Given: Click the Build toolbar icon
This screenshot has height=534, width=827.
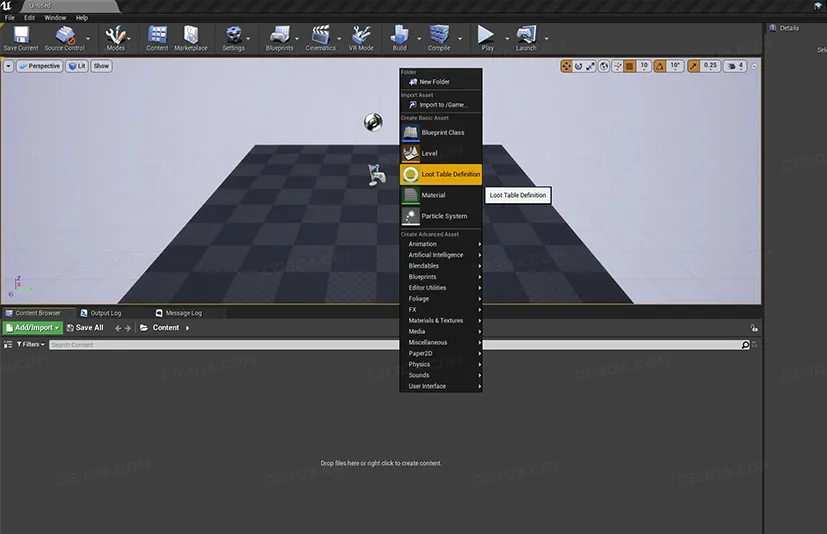Looking at the screenshot, I should point(399,38).
